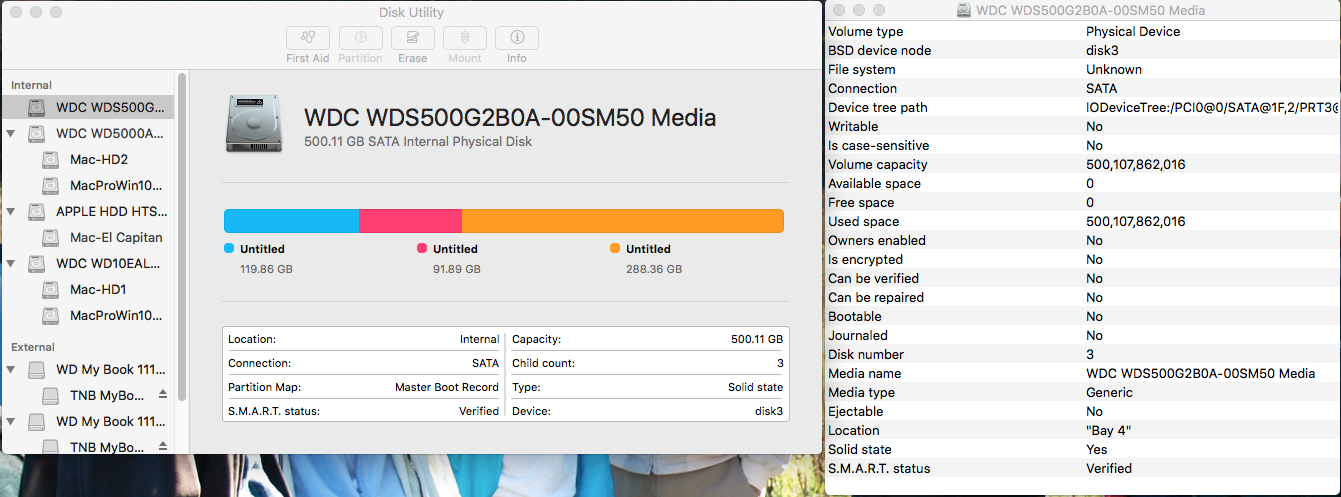Image resolution: width=1341 pixels, height=497 pixels.
Task: Click the Disk number row in Info window
Action: (1083, 354)
